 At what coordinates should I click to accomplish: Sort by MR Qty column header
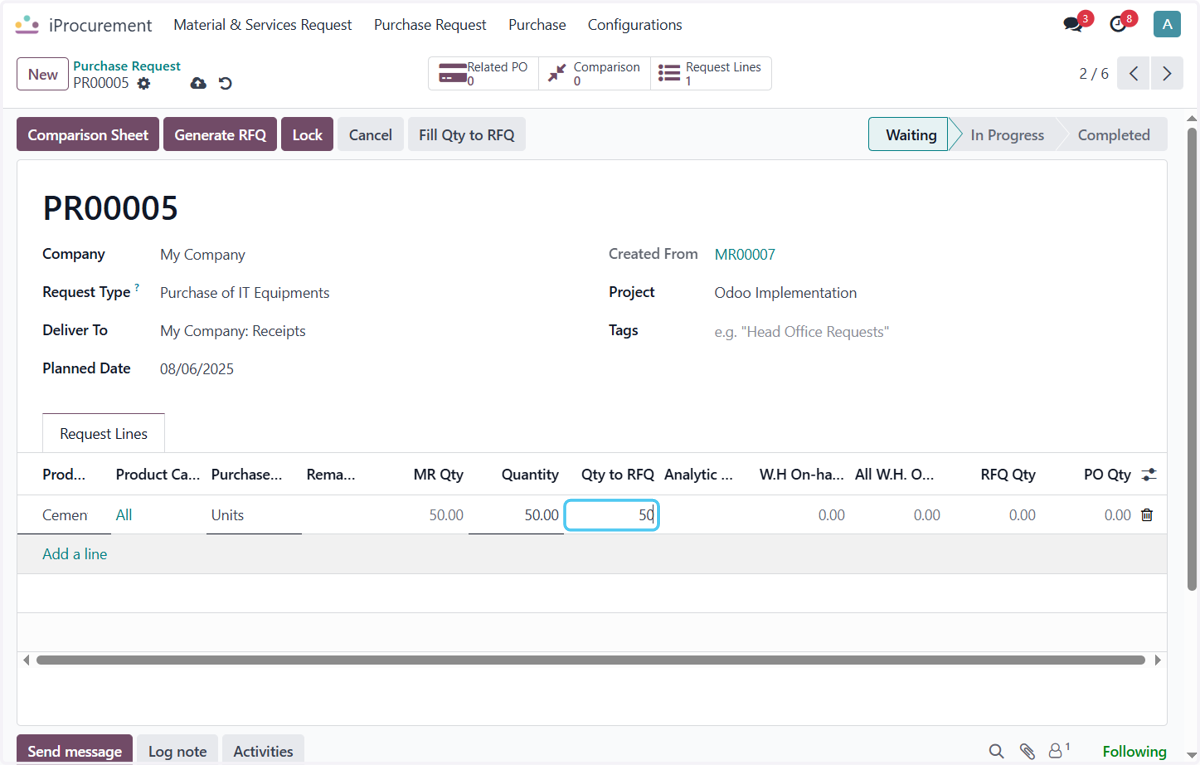click(438, 475)
